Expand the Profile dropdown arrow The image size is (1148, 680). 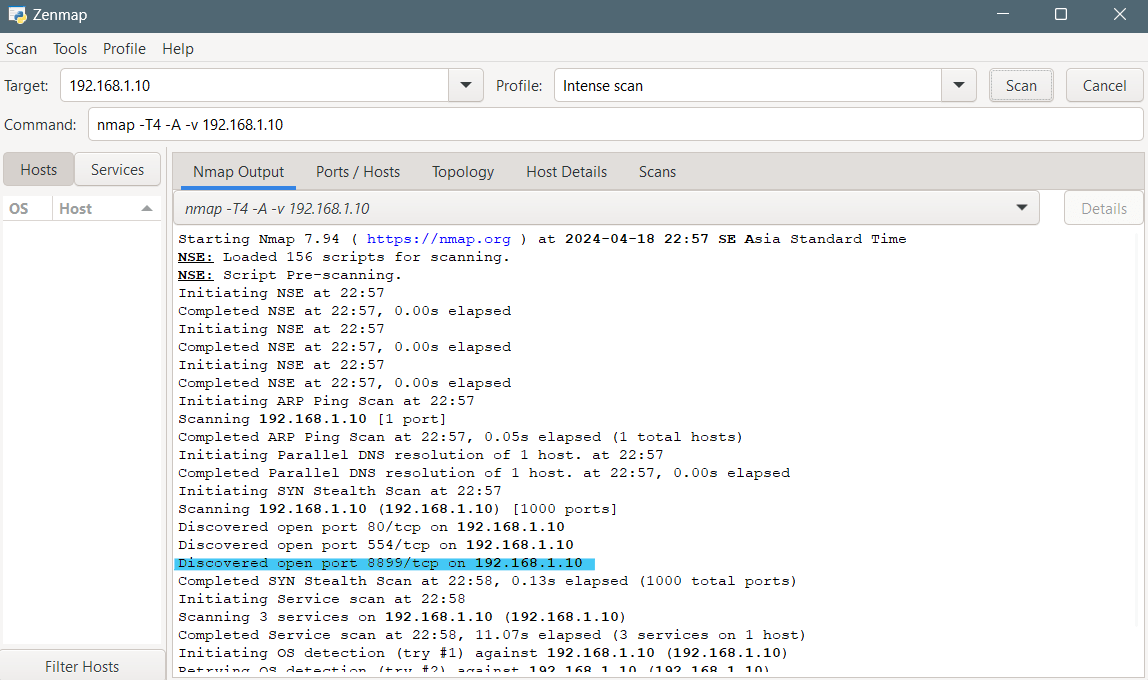click(958, 86)
